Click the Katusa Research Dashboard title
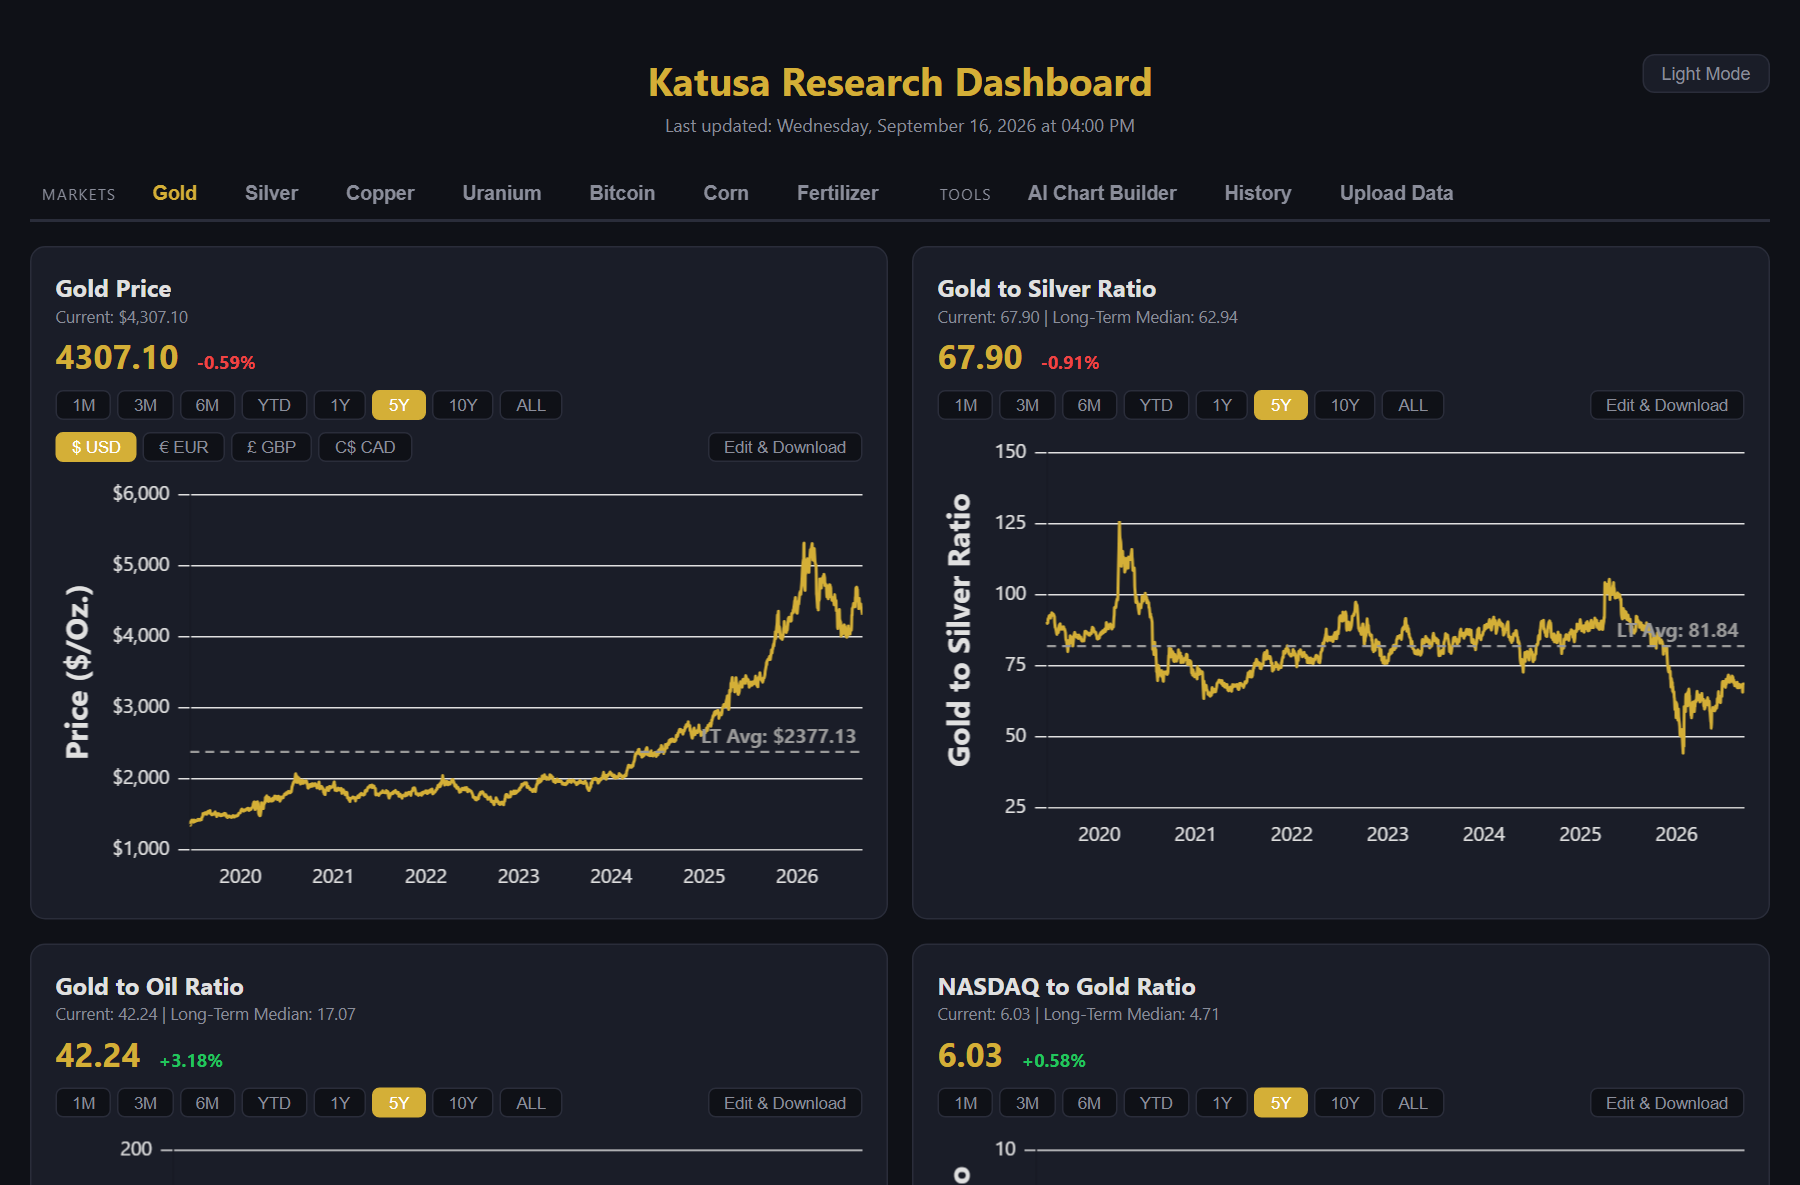The height and width of the screenshot is (1185, 1800). click(x=900, y=83)
